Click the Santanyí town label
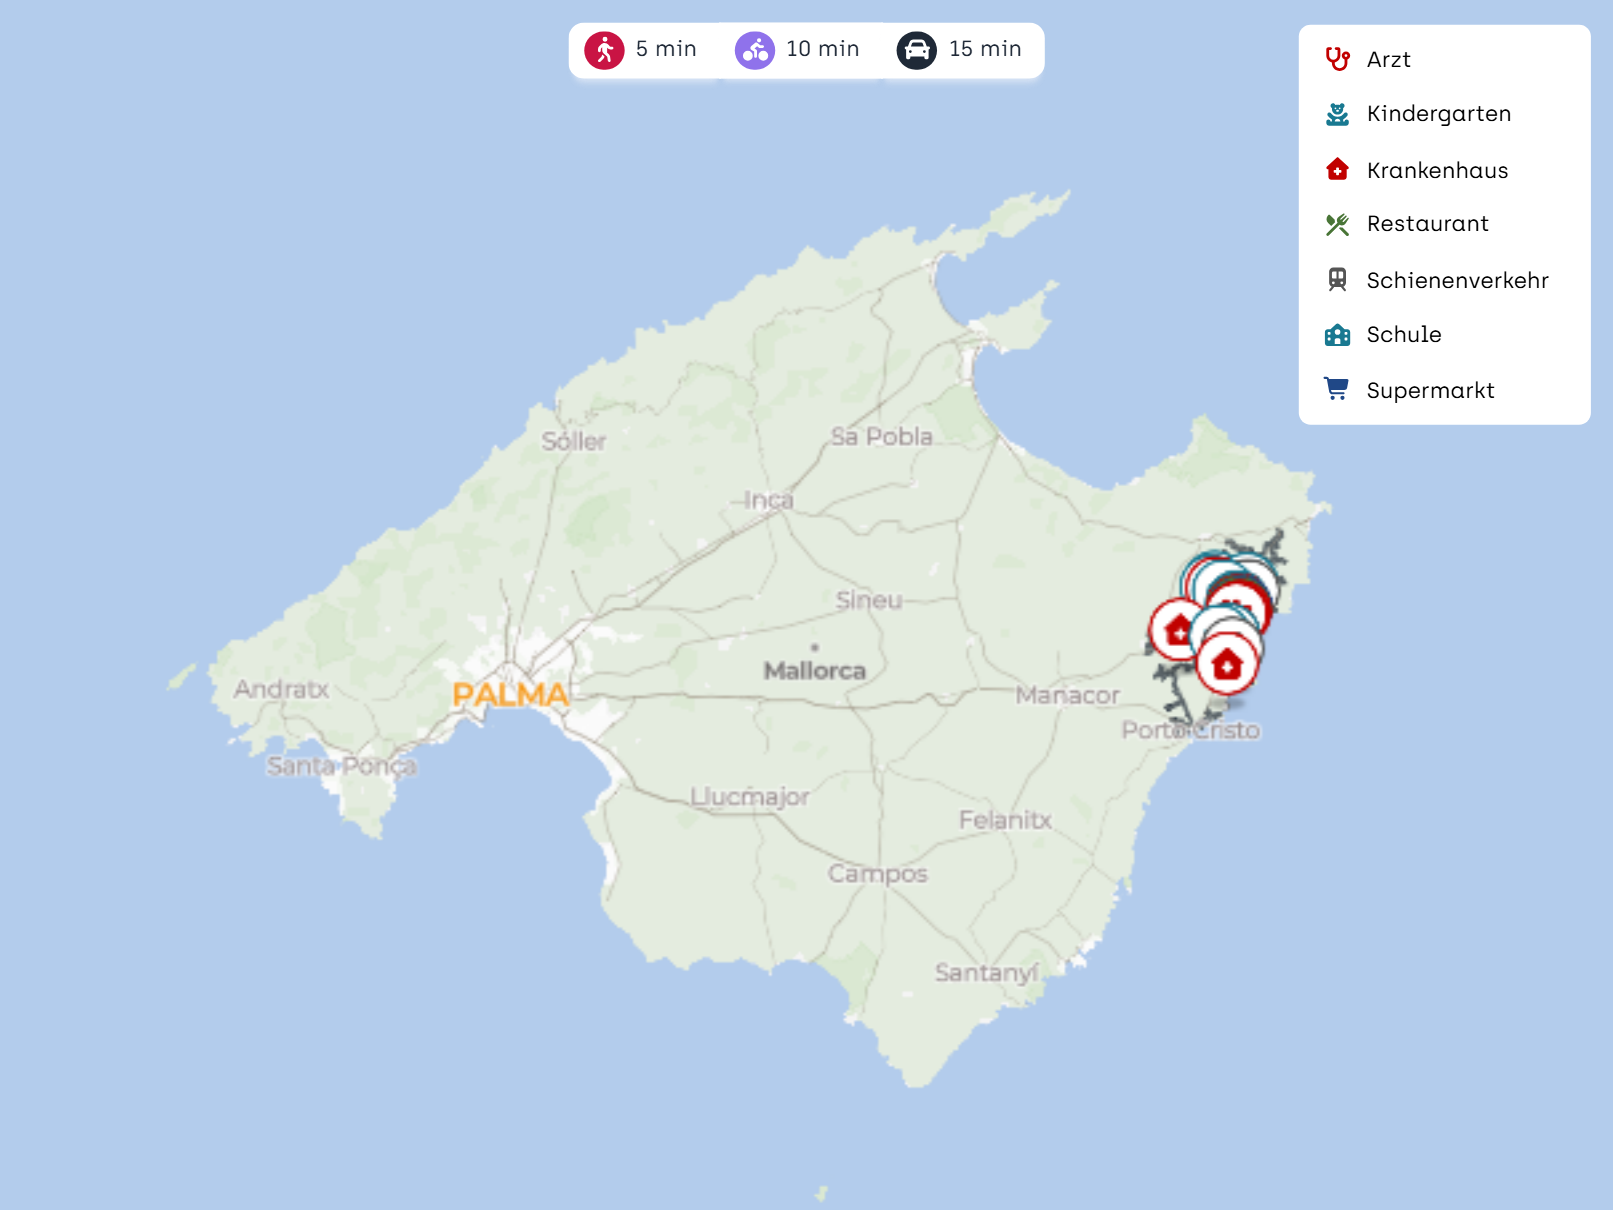Viewport: 1613px width, 1210px height. [x=987, y=972]
